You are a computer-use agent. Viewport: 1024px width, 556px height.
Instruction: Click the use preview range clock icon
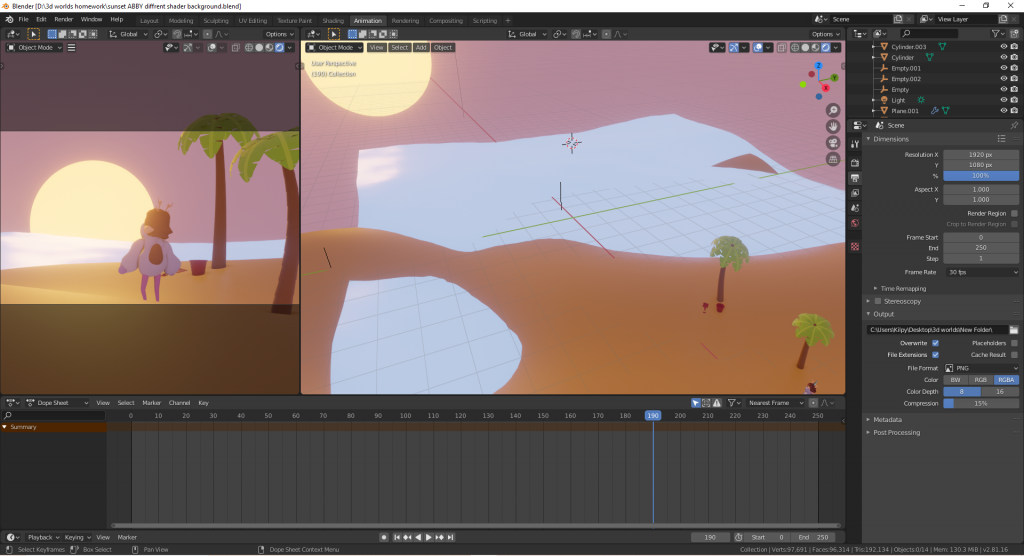[739, 537]
